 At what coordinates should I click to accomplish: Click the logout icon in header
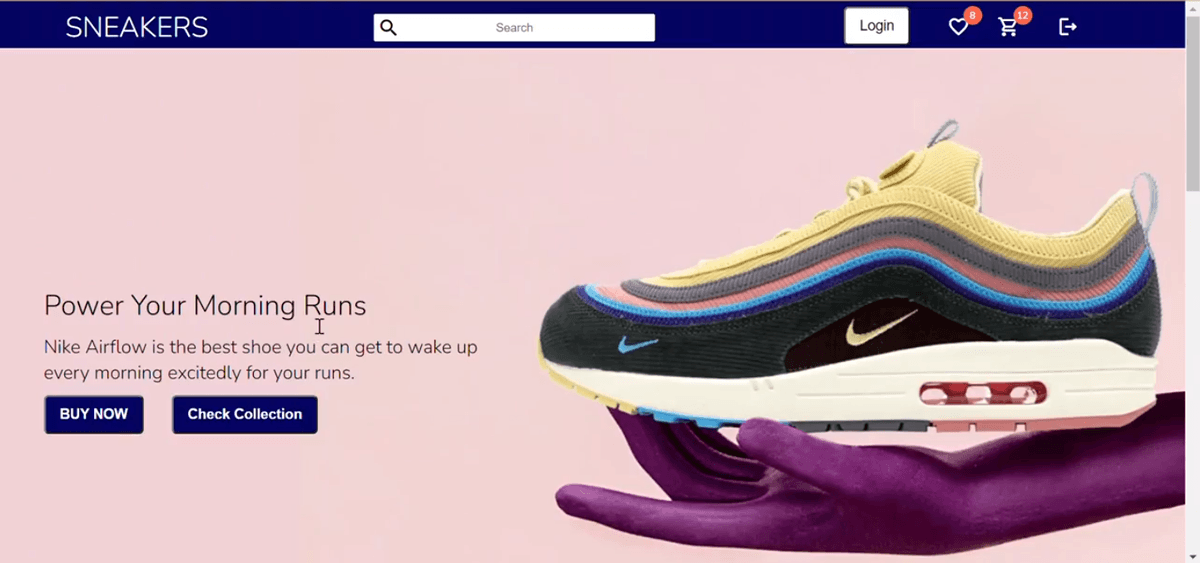click(x=1068, y=27)
